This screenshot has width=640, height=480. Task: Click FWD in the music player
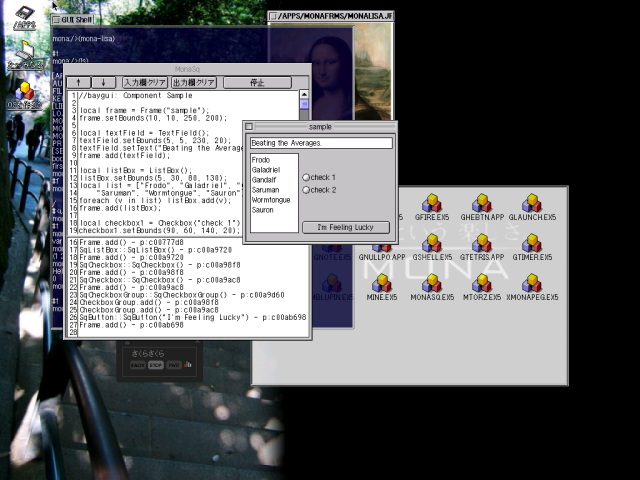(x=174, y=365)
